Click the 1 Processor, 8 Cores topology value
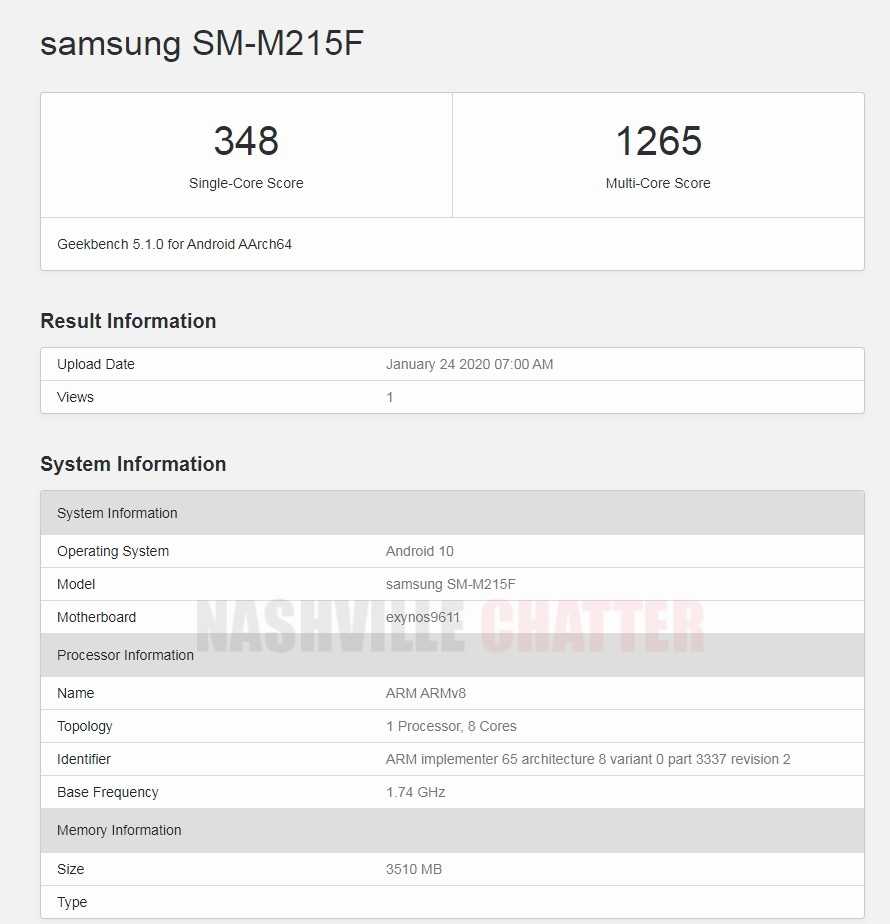The width and height of the screenshot is (890, 924). [x=451, y=726]
